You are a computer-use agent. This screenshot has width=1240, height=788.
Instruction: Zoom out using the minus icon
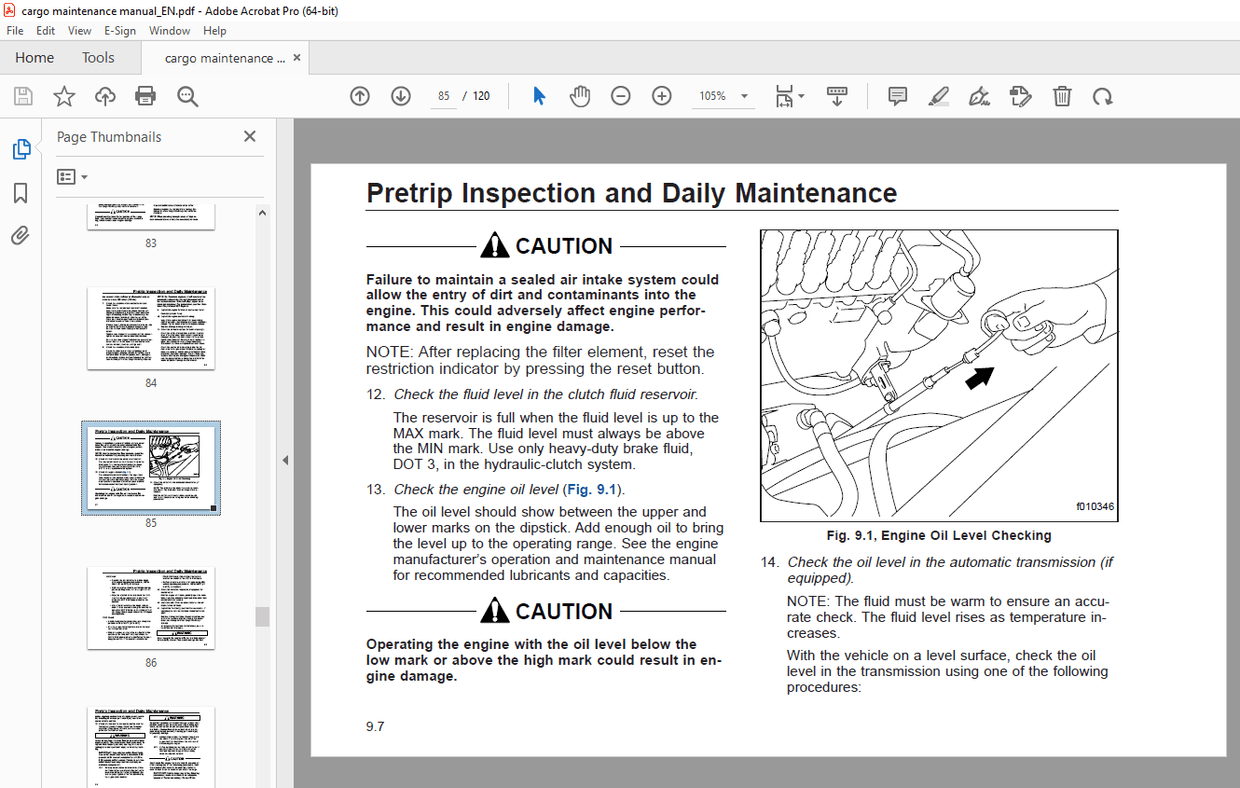(620, 95)
